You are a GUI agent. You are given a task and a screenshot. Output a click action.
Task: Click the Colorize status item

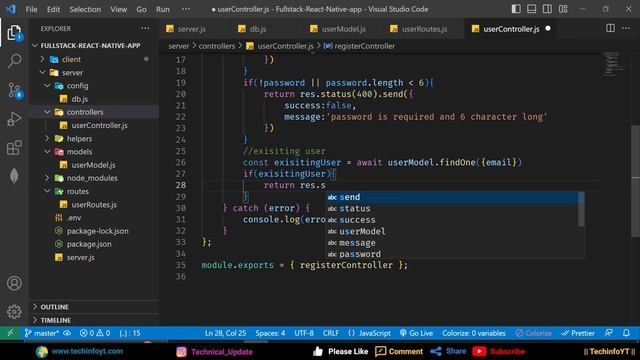click(x=533, y=333)
